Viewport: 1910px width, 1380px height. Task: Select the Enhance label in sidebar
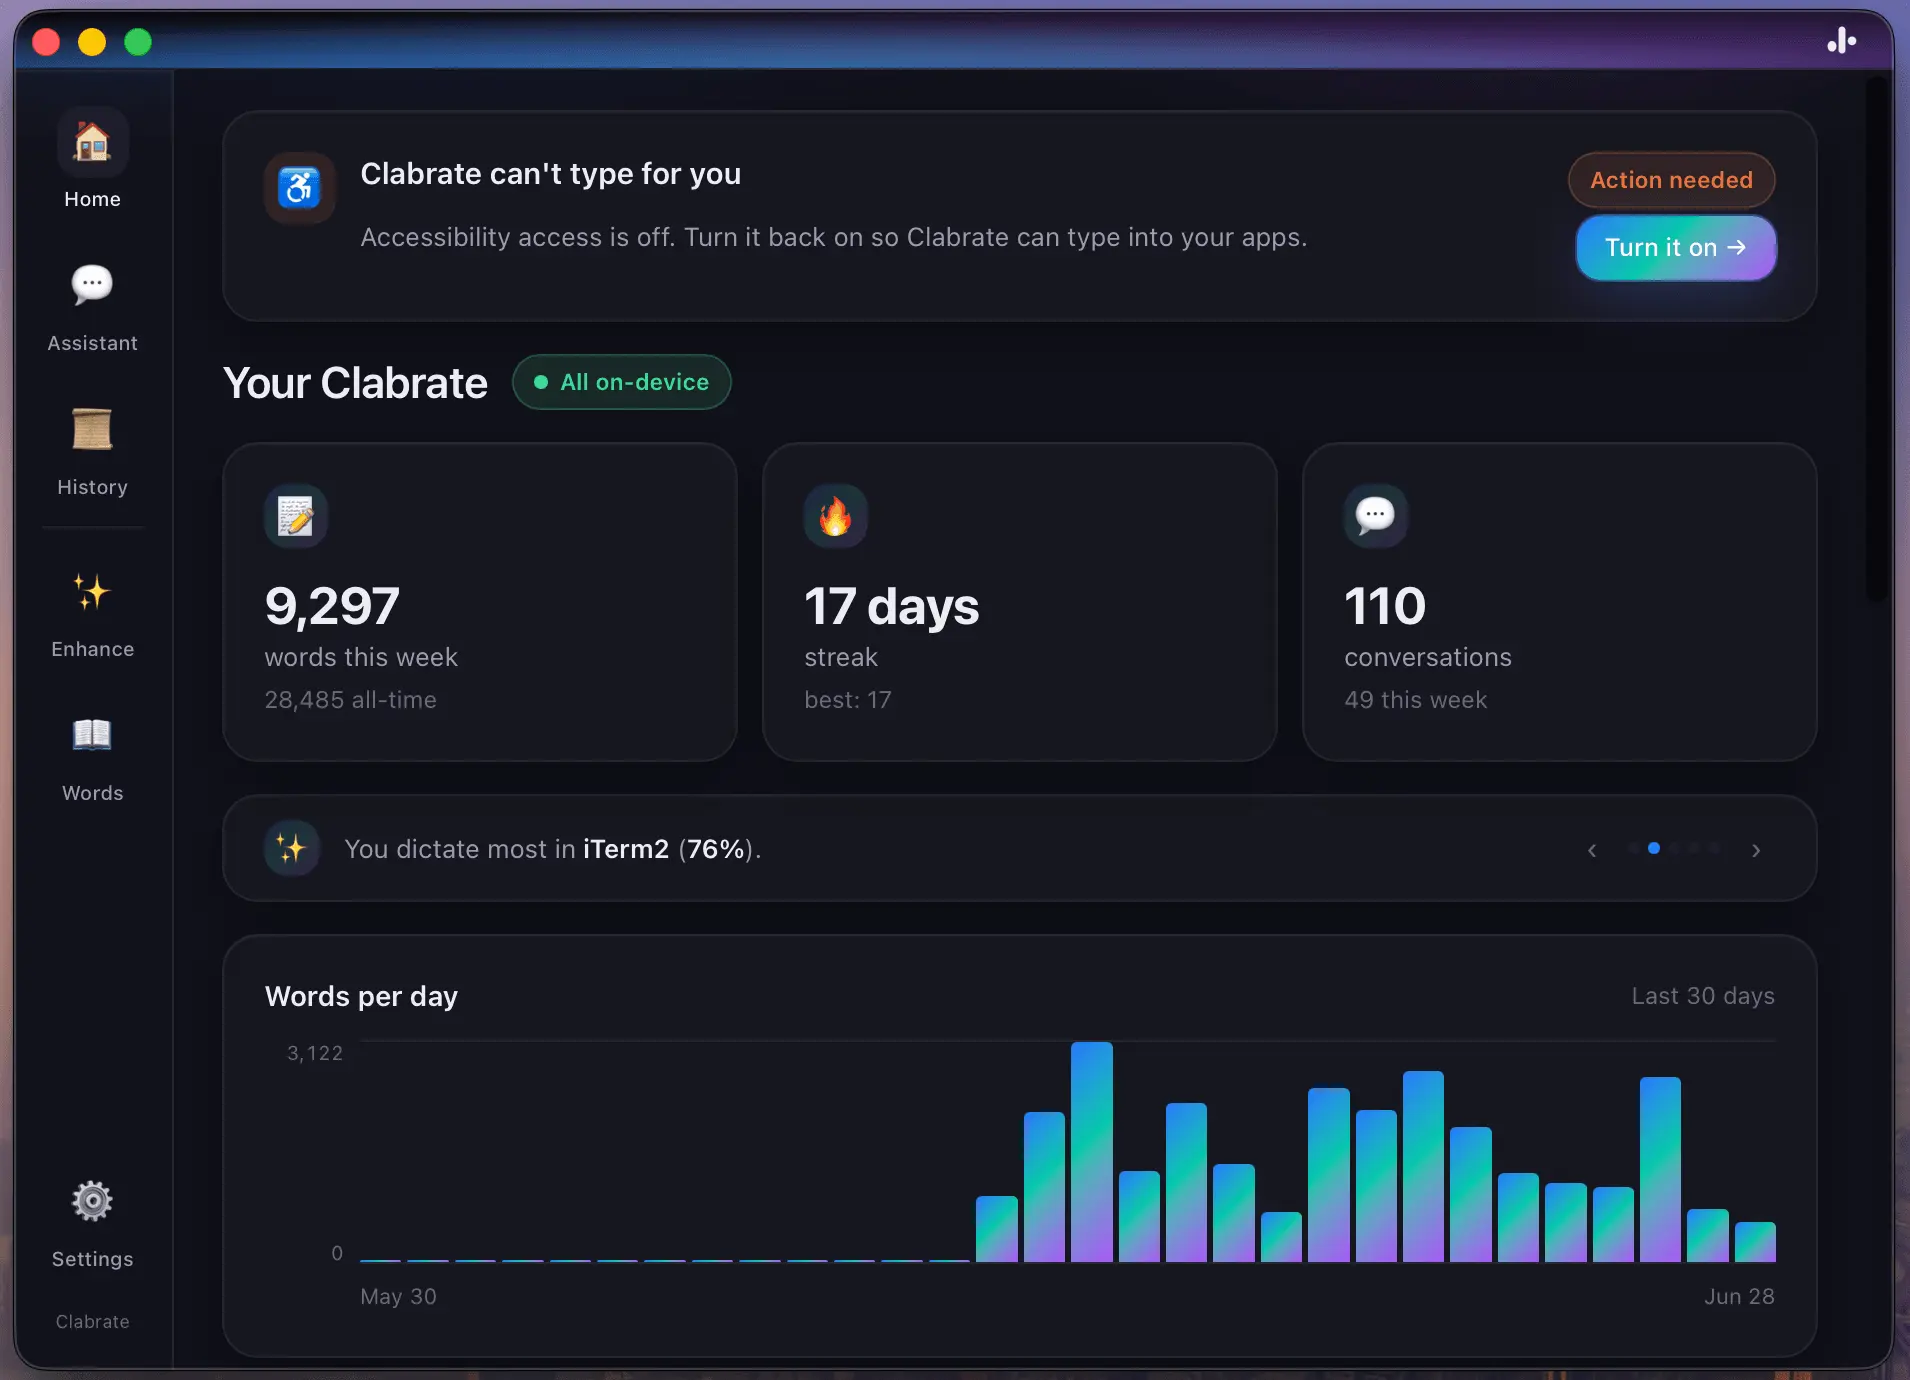(x=92, y=649)
